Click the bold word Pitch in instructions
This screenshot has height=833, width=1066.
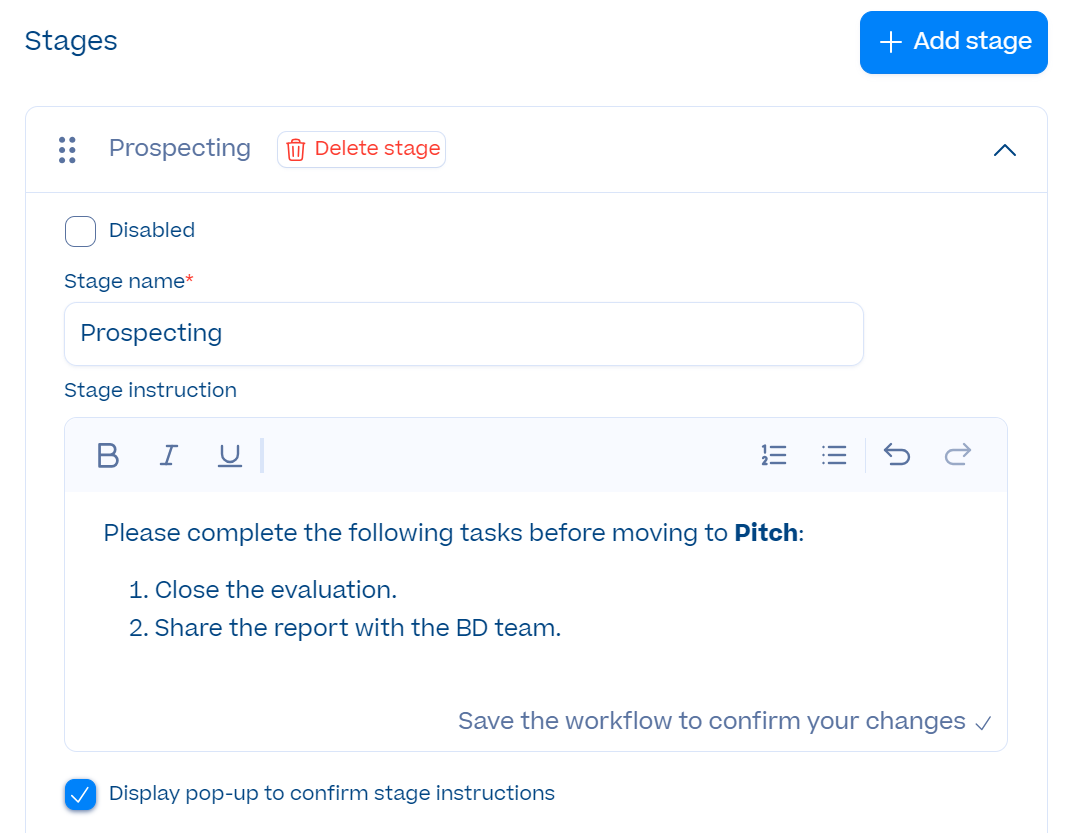pos(766,532)
